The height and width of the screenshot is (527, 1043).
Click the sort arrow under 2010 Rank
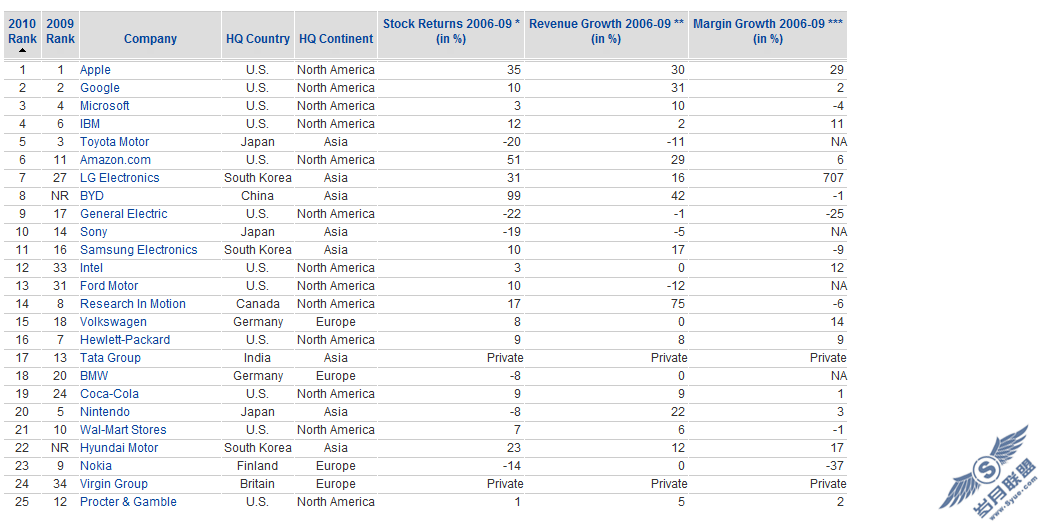(x=22, y=51)
